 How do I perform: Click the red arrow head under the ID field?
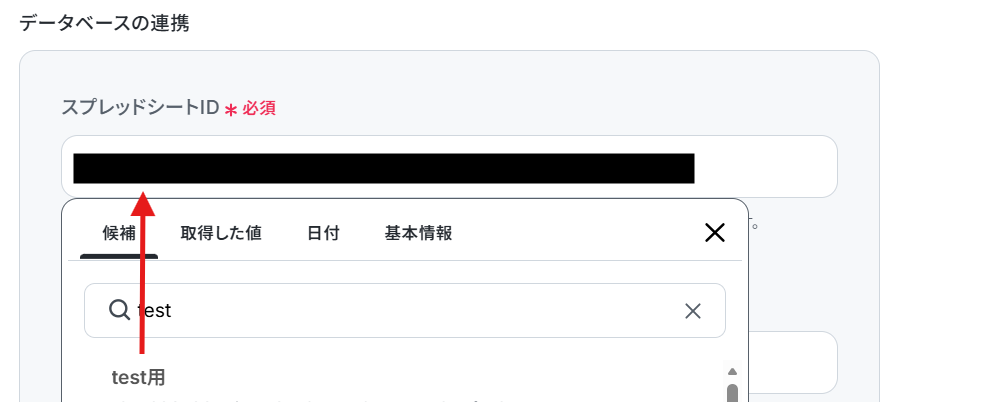(x=143, y=203)
